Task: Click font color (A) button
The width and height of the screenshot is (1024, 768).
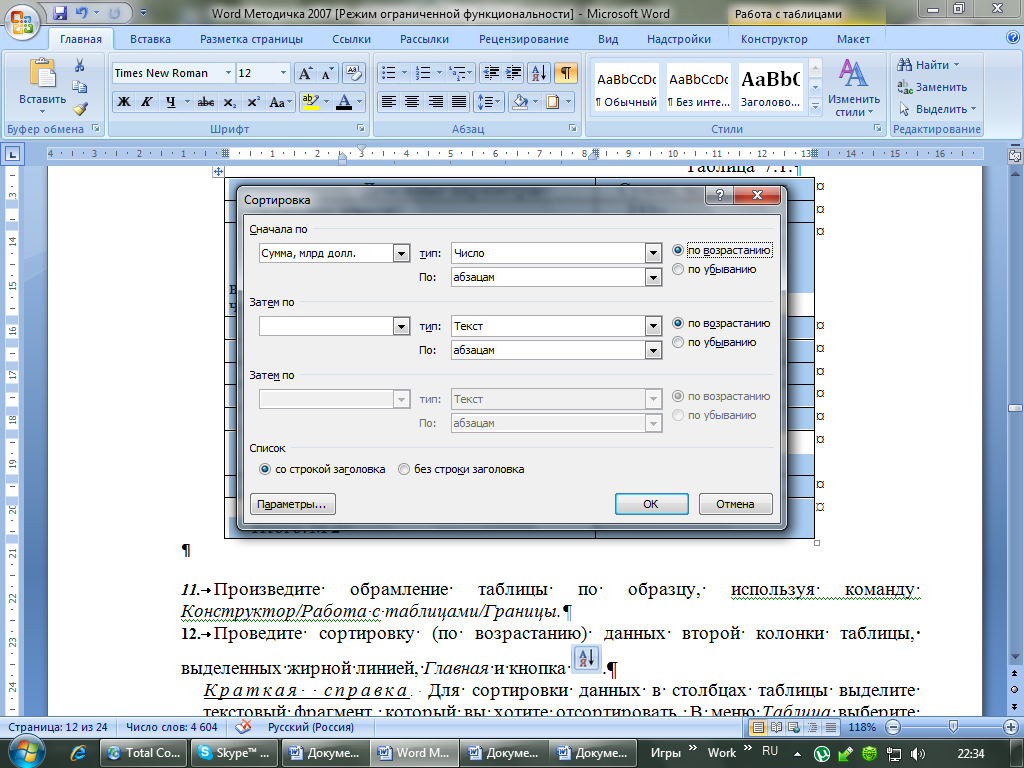Action: (344, 102)
